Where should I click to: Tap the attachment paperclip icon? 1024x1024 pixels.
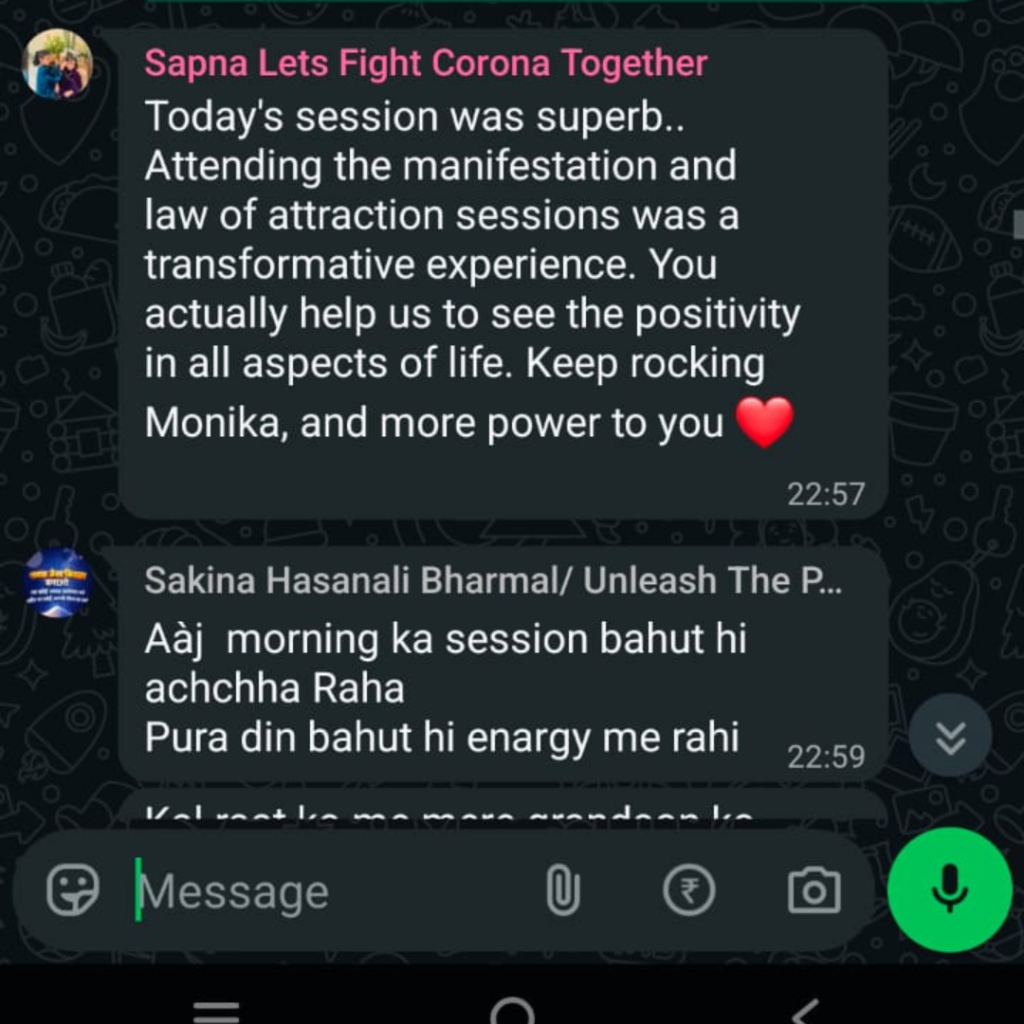point(562,889)
